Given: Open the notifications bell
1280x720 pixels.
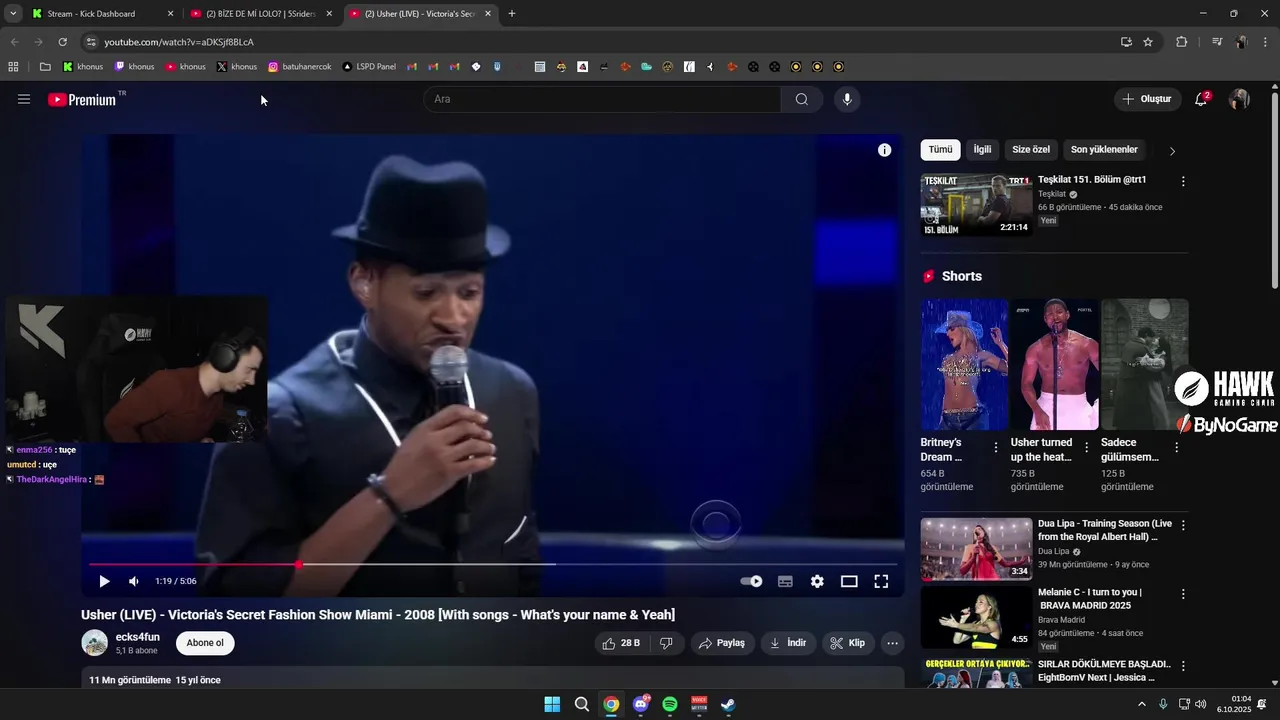Looking at the screenshot, I should (1201, 99).
